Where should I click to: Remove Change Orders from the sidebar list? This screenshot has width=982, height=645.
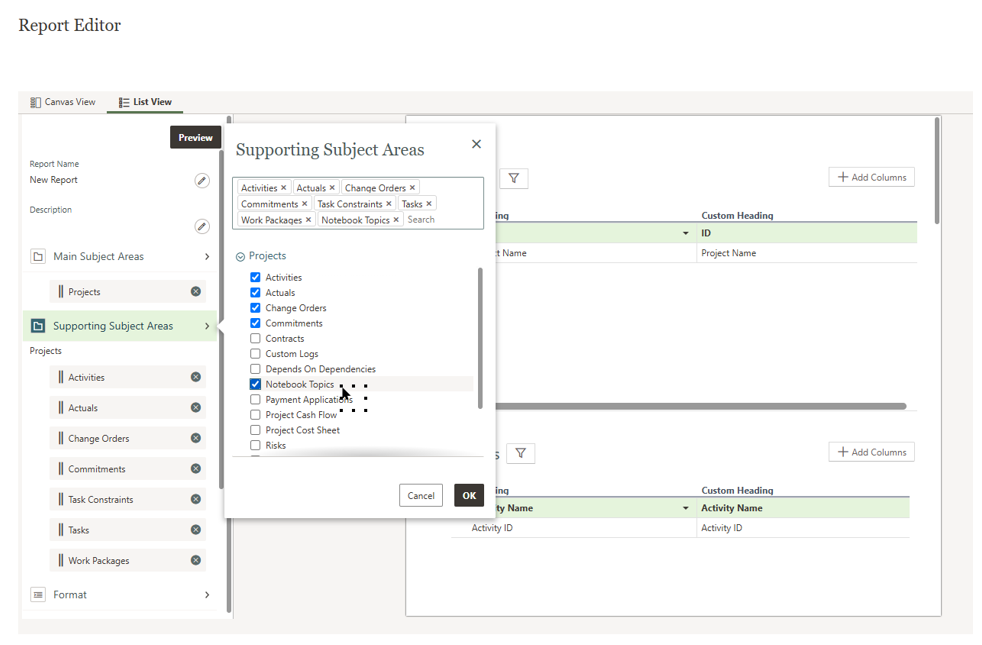pyautogui.click(x=196, y=438)
